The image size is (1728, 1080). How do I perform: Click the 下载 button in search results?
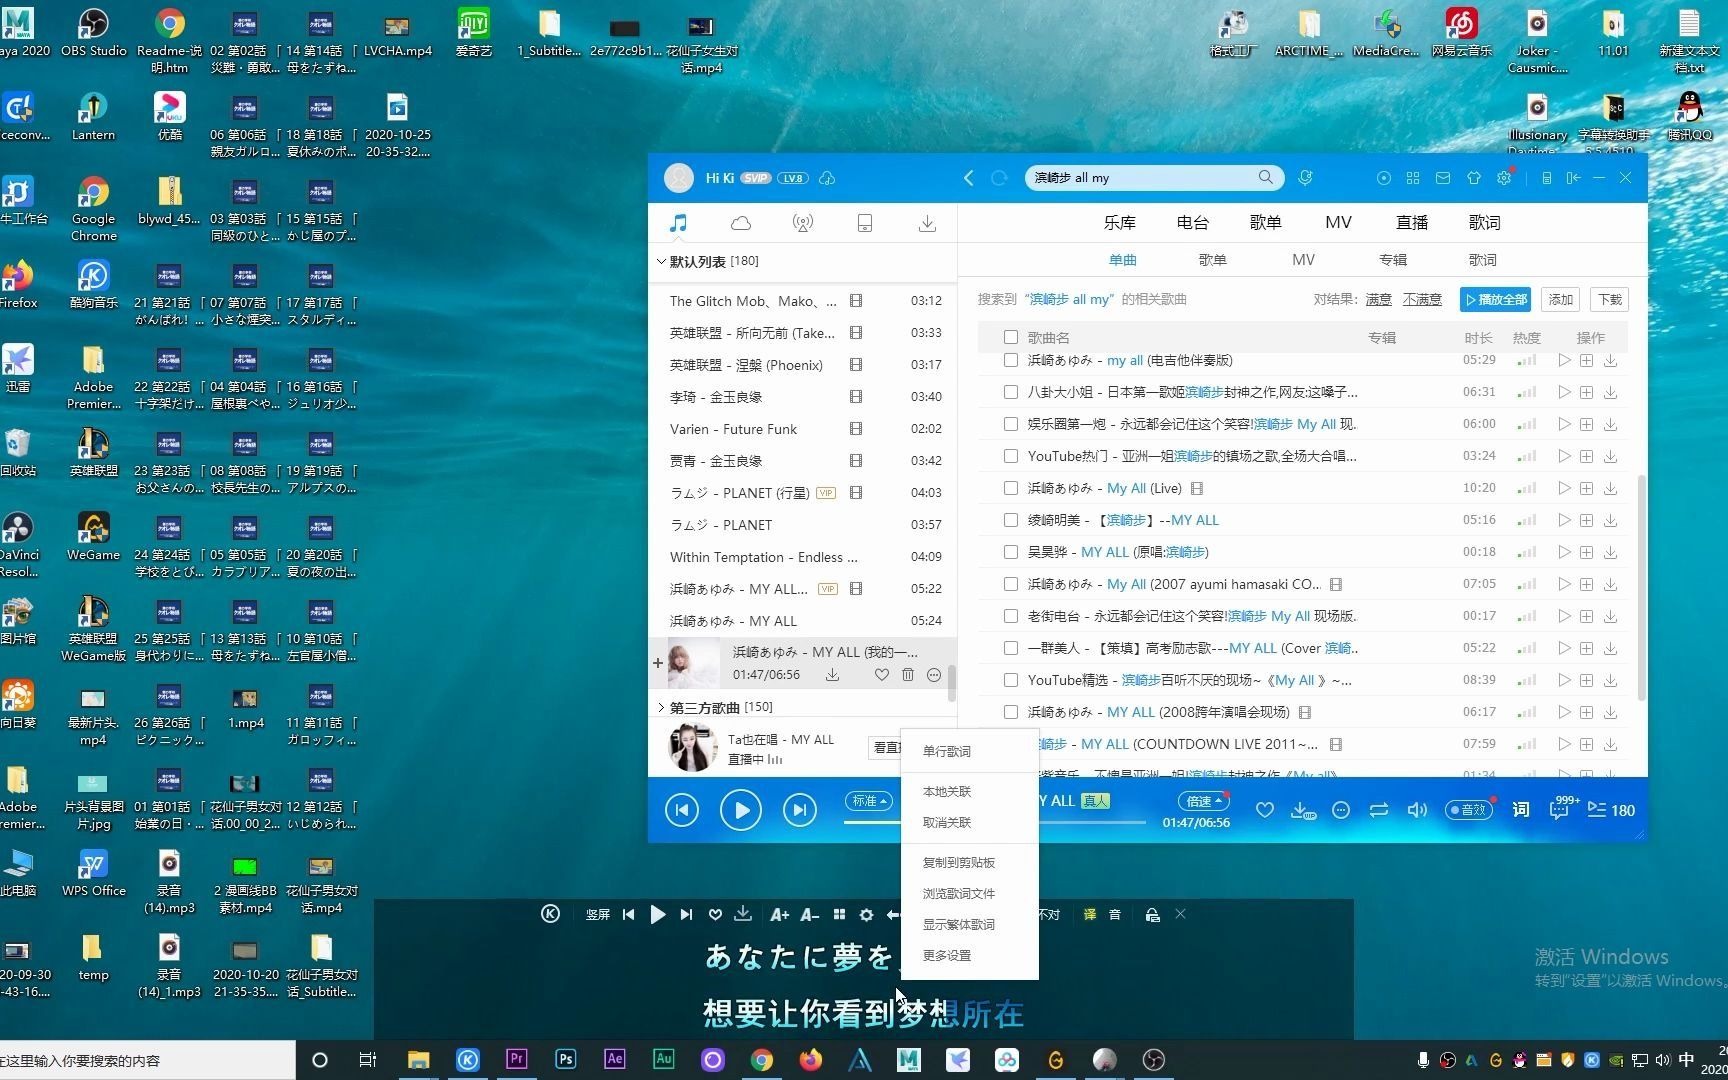pyautogui.click(x=1609, y=299)
